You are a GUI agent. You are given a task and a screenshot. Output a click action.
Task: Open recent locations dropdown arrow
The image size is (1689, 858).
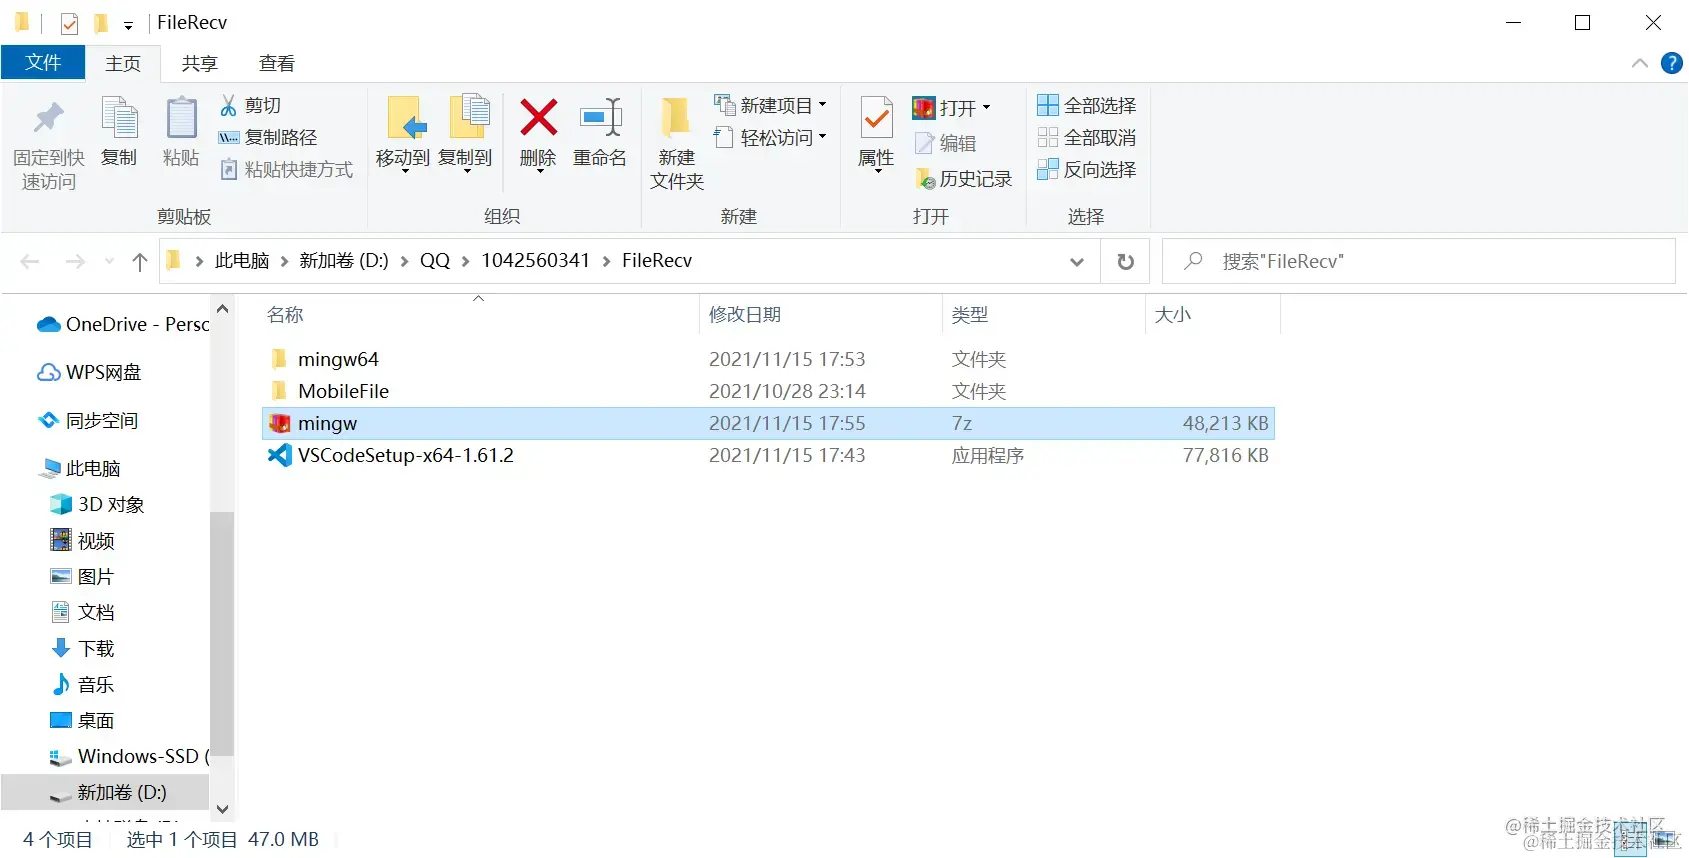(x=109, y=261)
